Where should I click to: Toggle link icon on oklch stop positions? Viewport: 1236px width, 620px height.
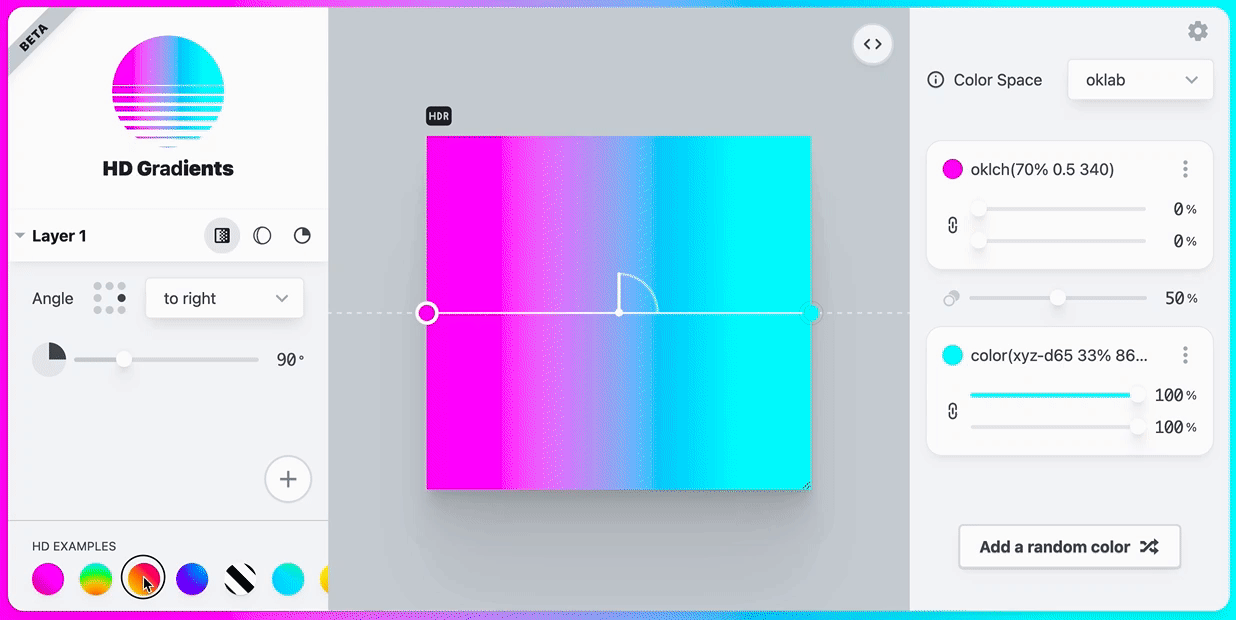(952, 225)
